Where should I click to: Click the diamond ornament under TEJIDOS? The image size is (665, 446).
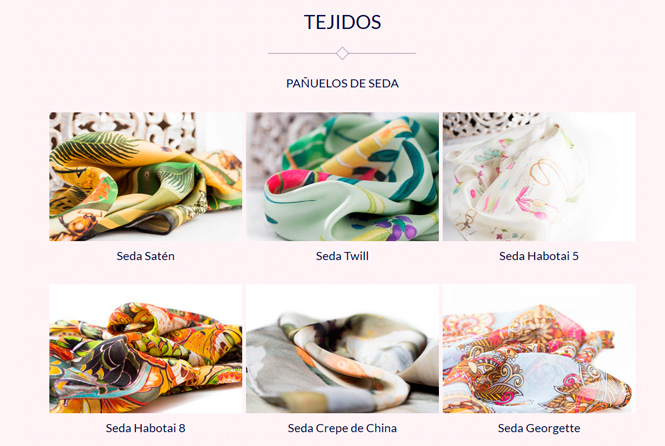342,53
